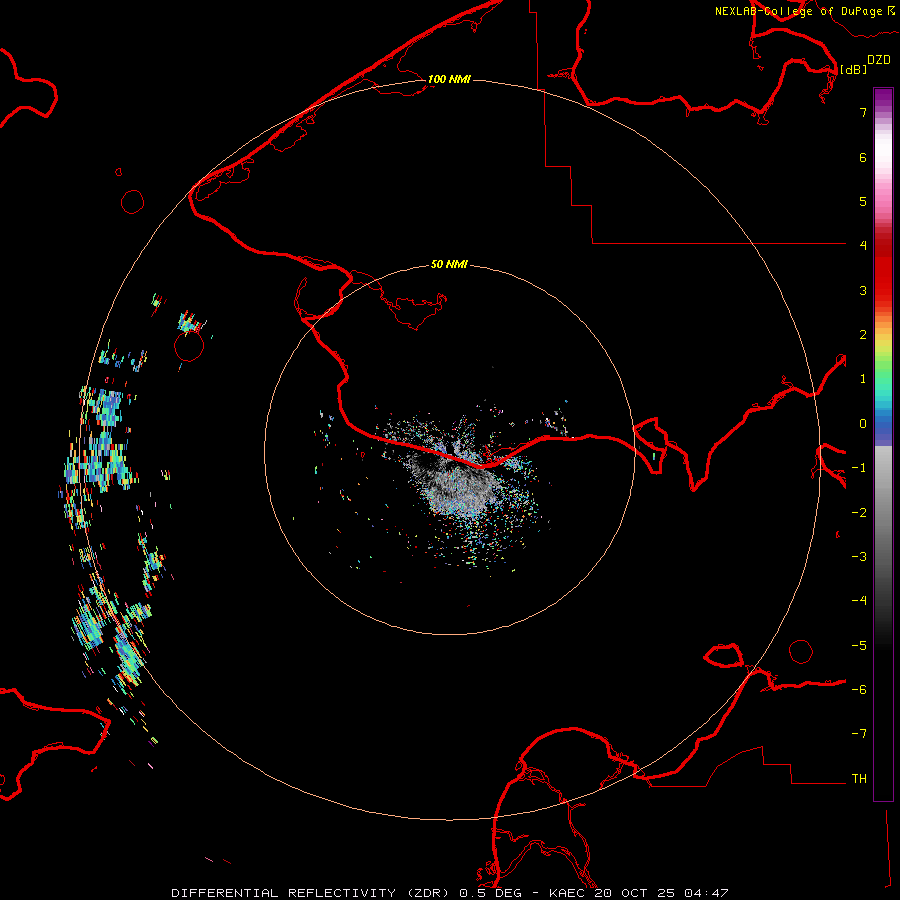
Task: Click the '0' value on the colorbar scale
Action: (863, 424)
